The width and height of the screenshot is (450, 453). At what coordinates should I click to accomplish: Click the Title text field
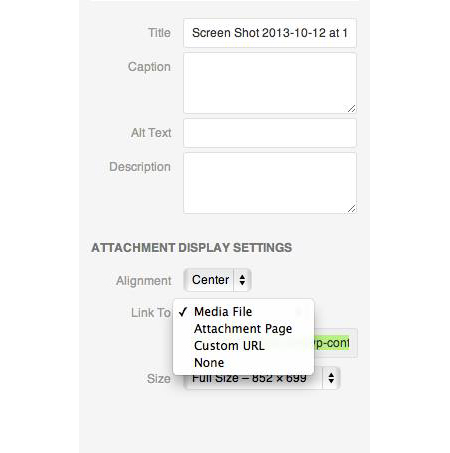(x=270, y=33)
